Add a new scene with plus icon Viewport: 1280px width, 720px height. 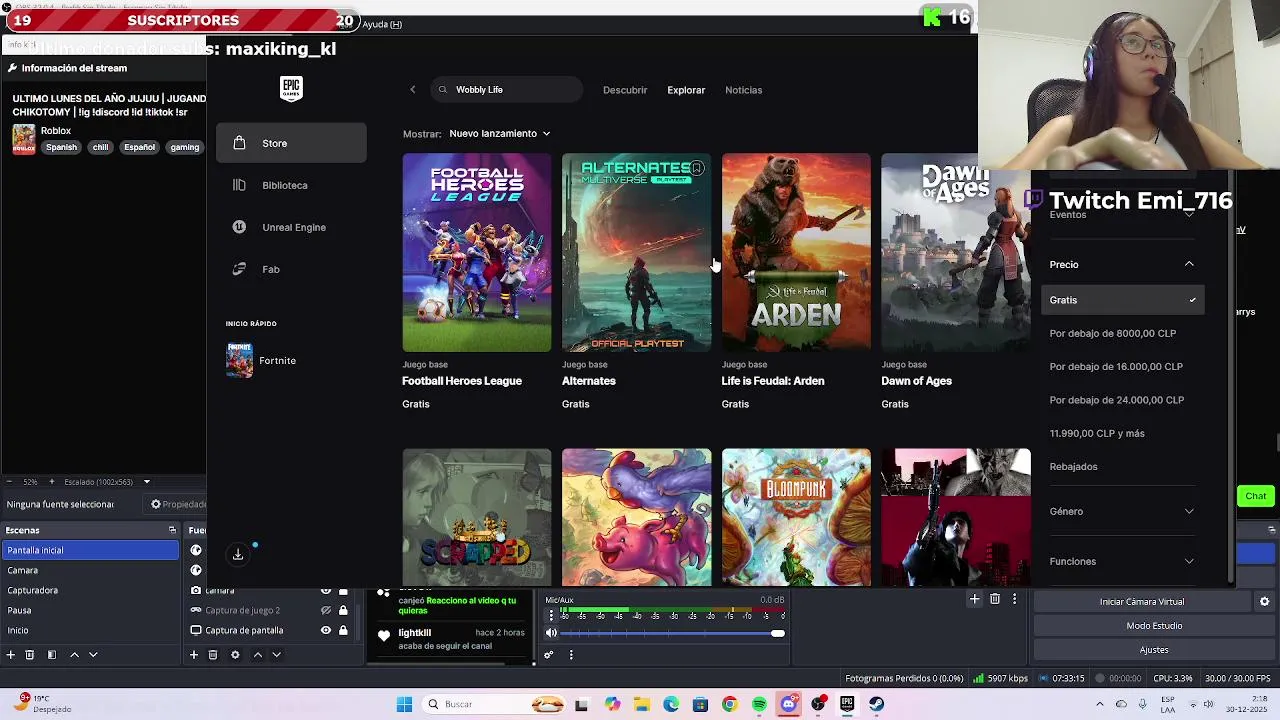11,655
